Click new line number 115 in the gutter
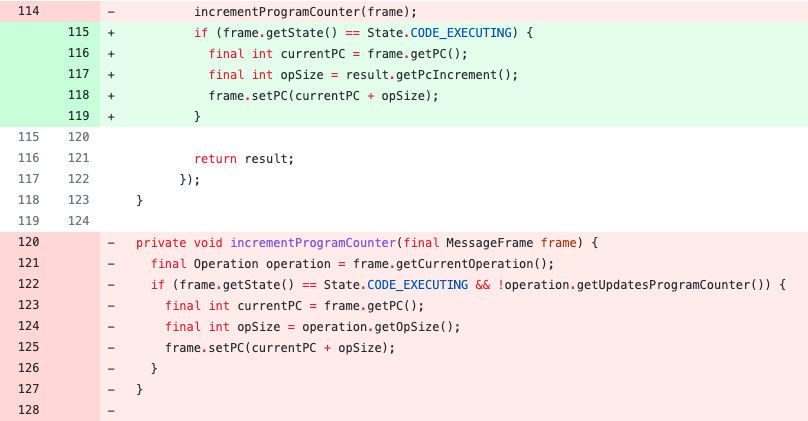 click(x=78, y=32)
